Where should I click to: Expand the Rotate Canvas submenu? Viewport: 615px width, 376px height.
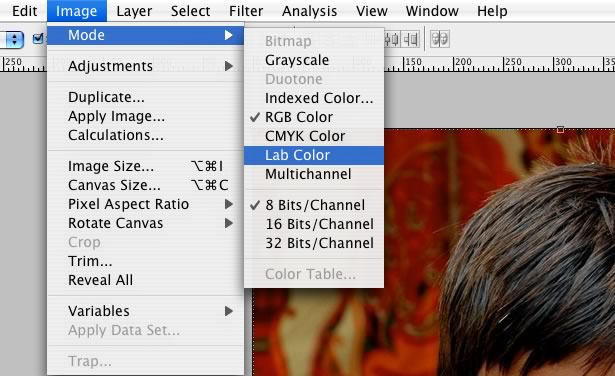146,223
